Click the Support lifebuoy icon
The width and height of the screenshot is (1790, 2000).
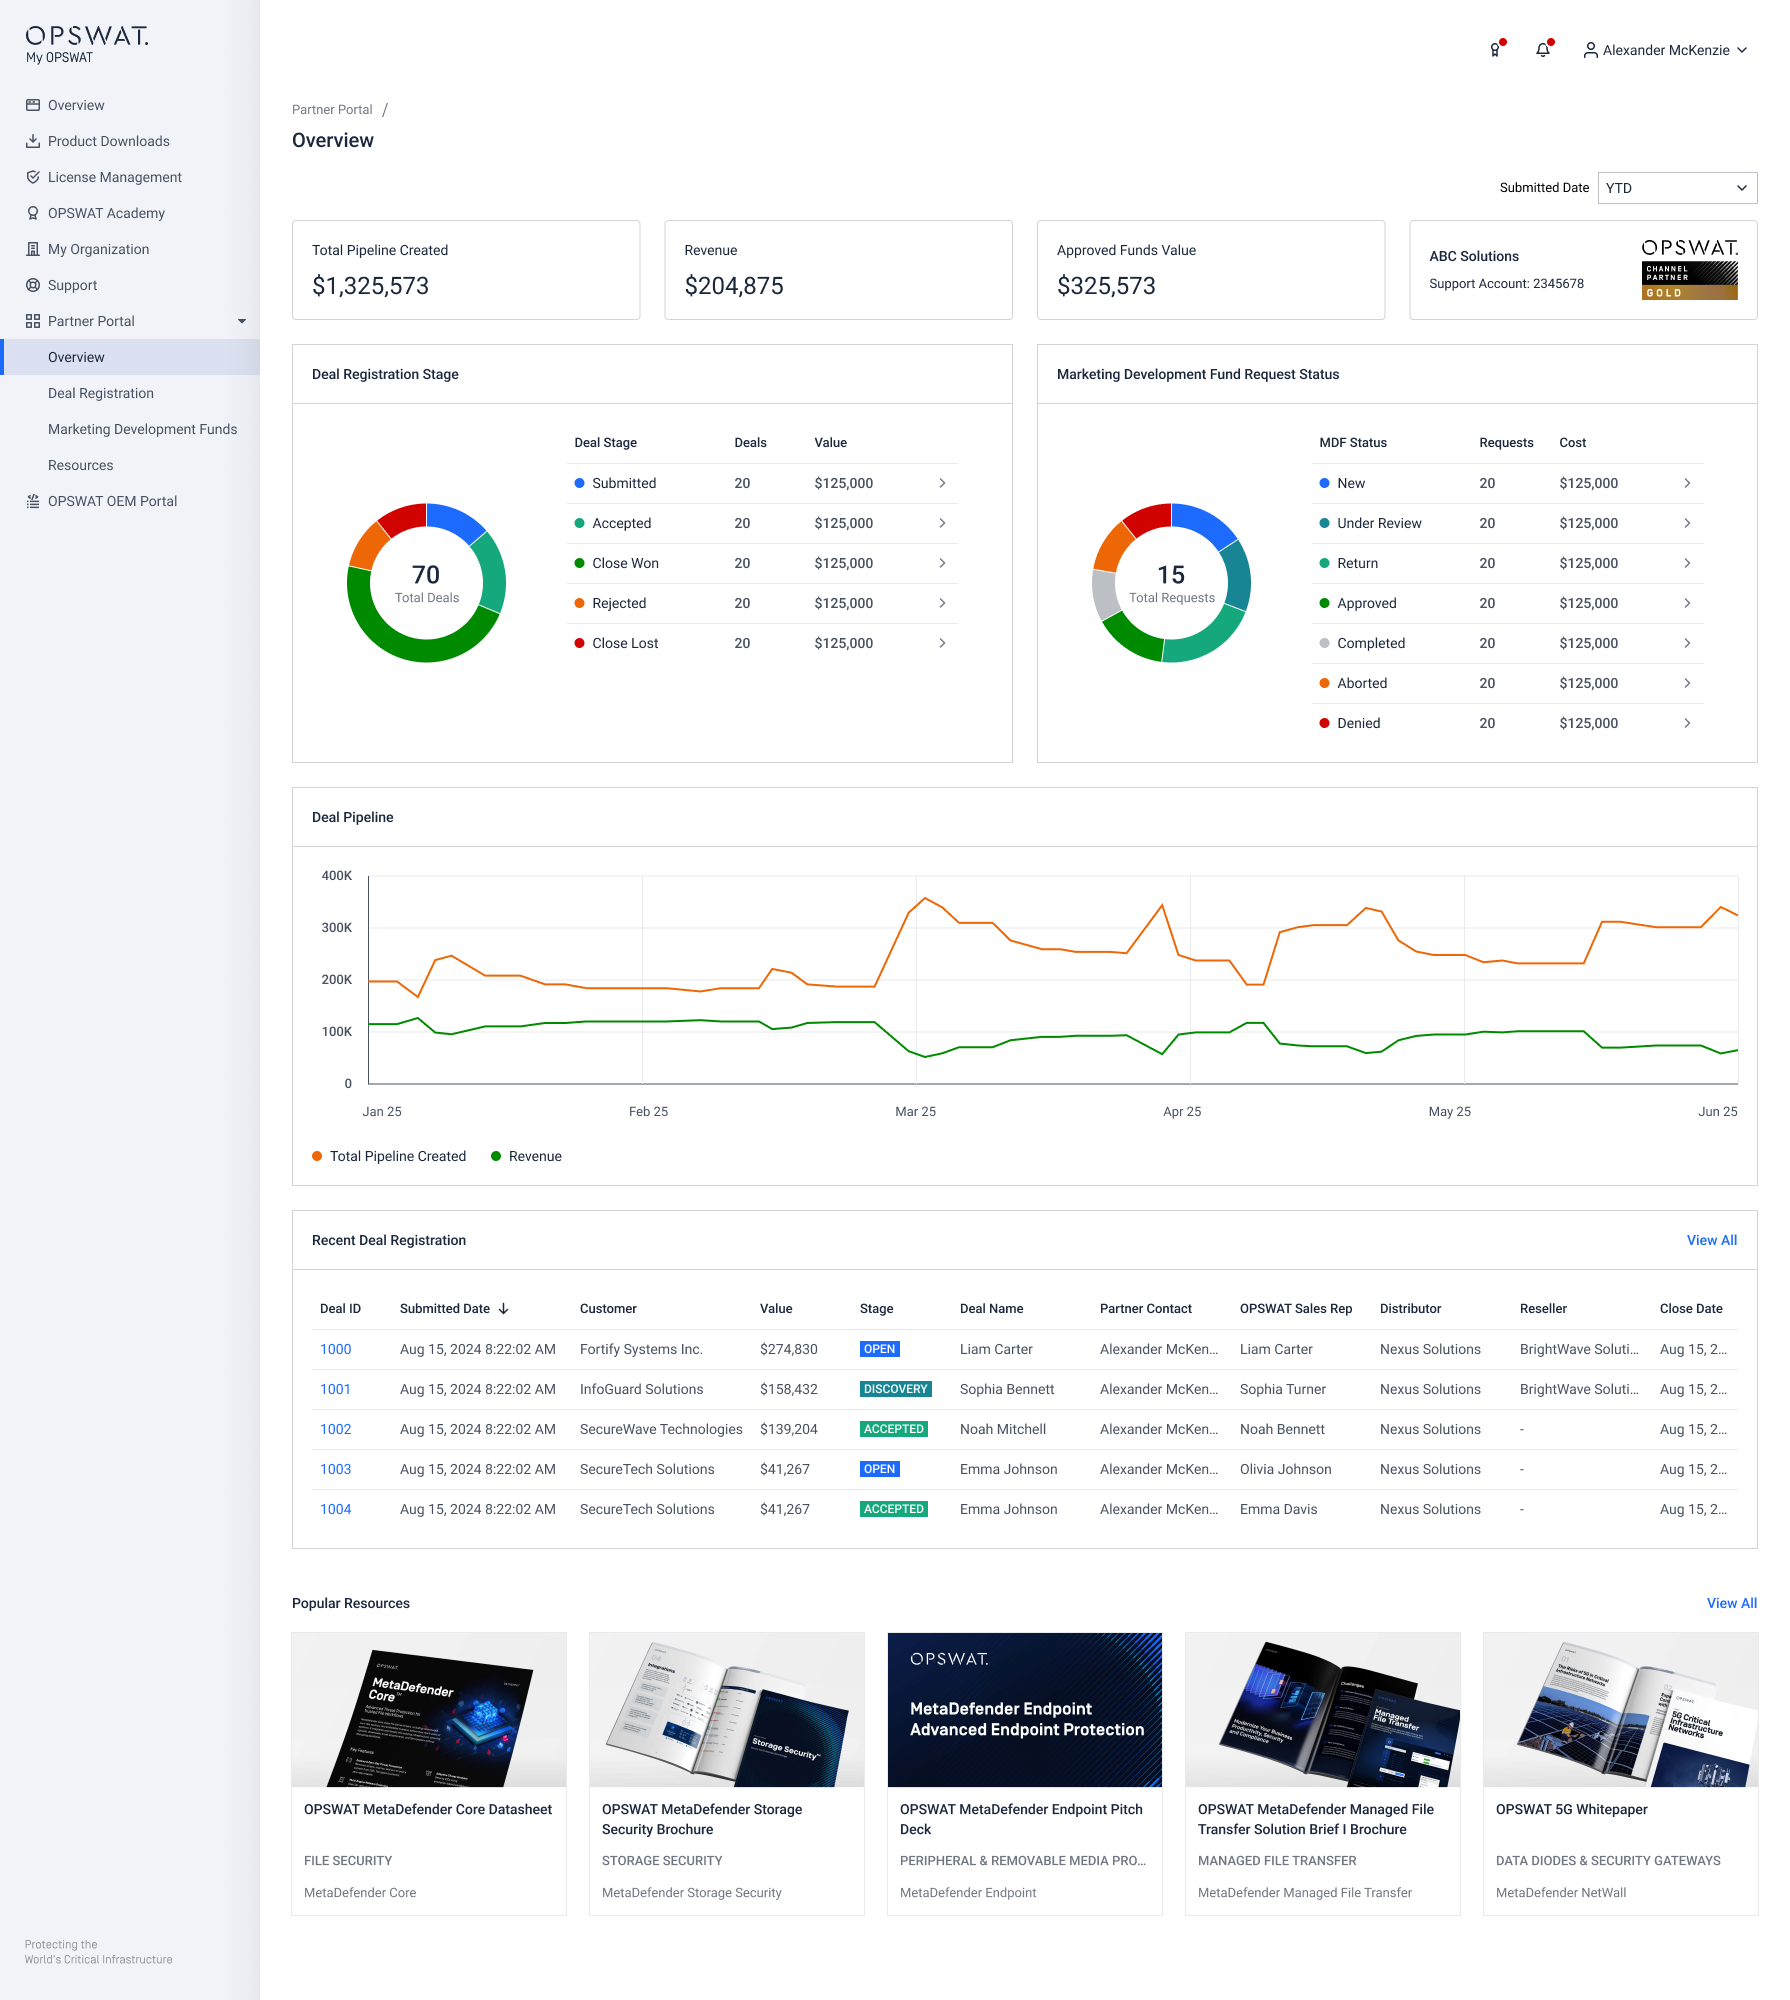click(x=33, y=285)
